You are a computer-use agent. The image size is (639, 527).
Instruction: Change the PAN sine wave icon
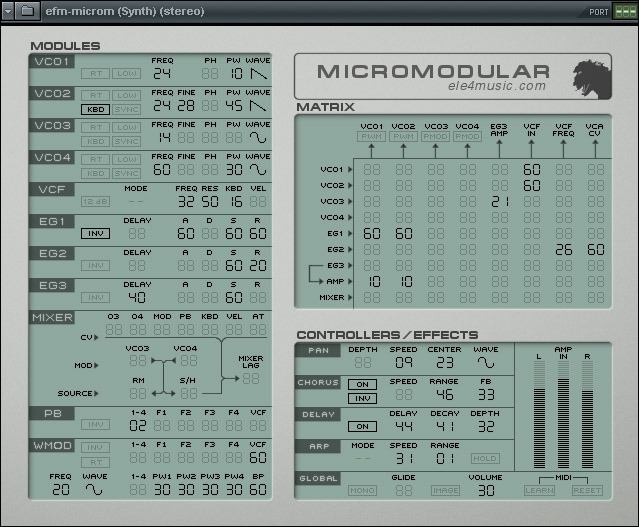486,362
